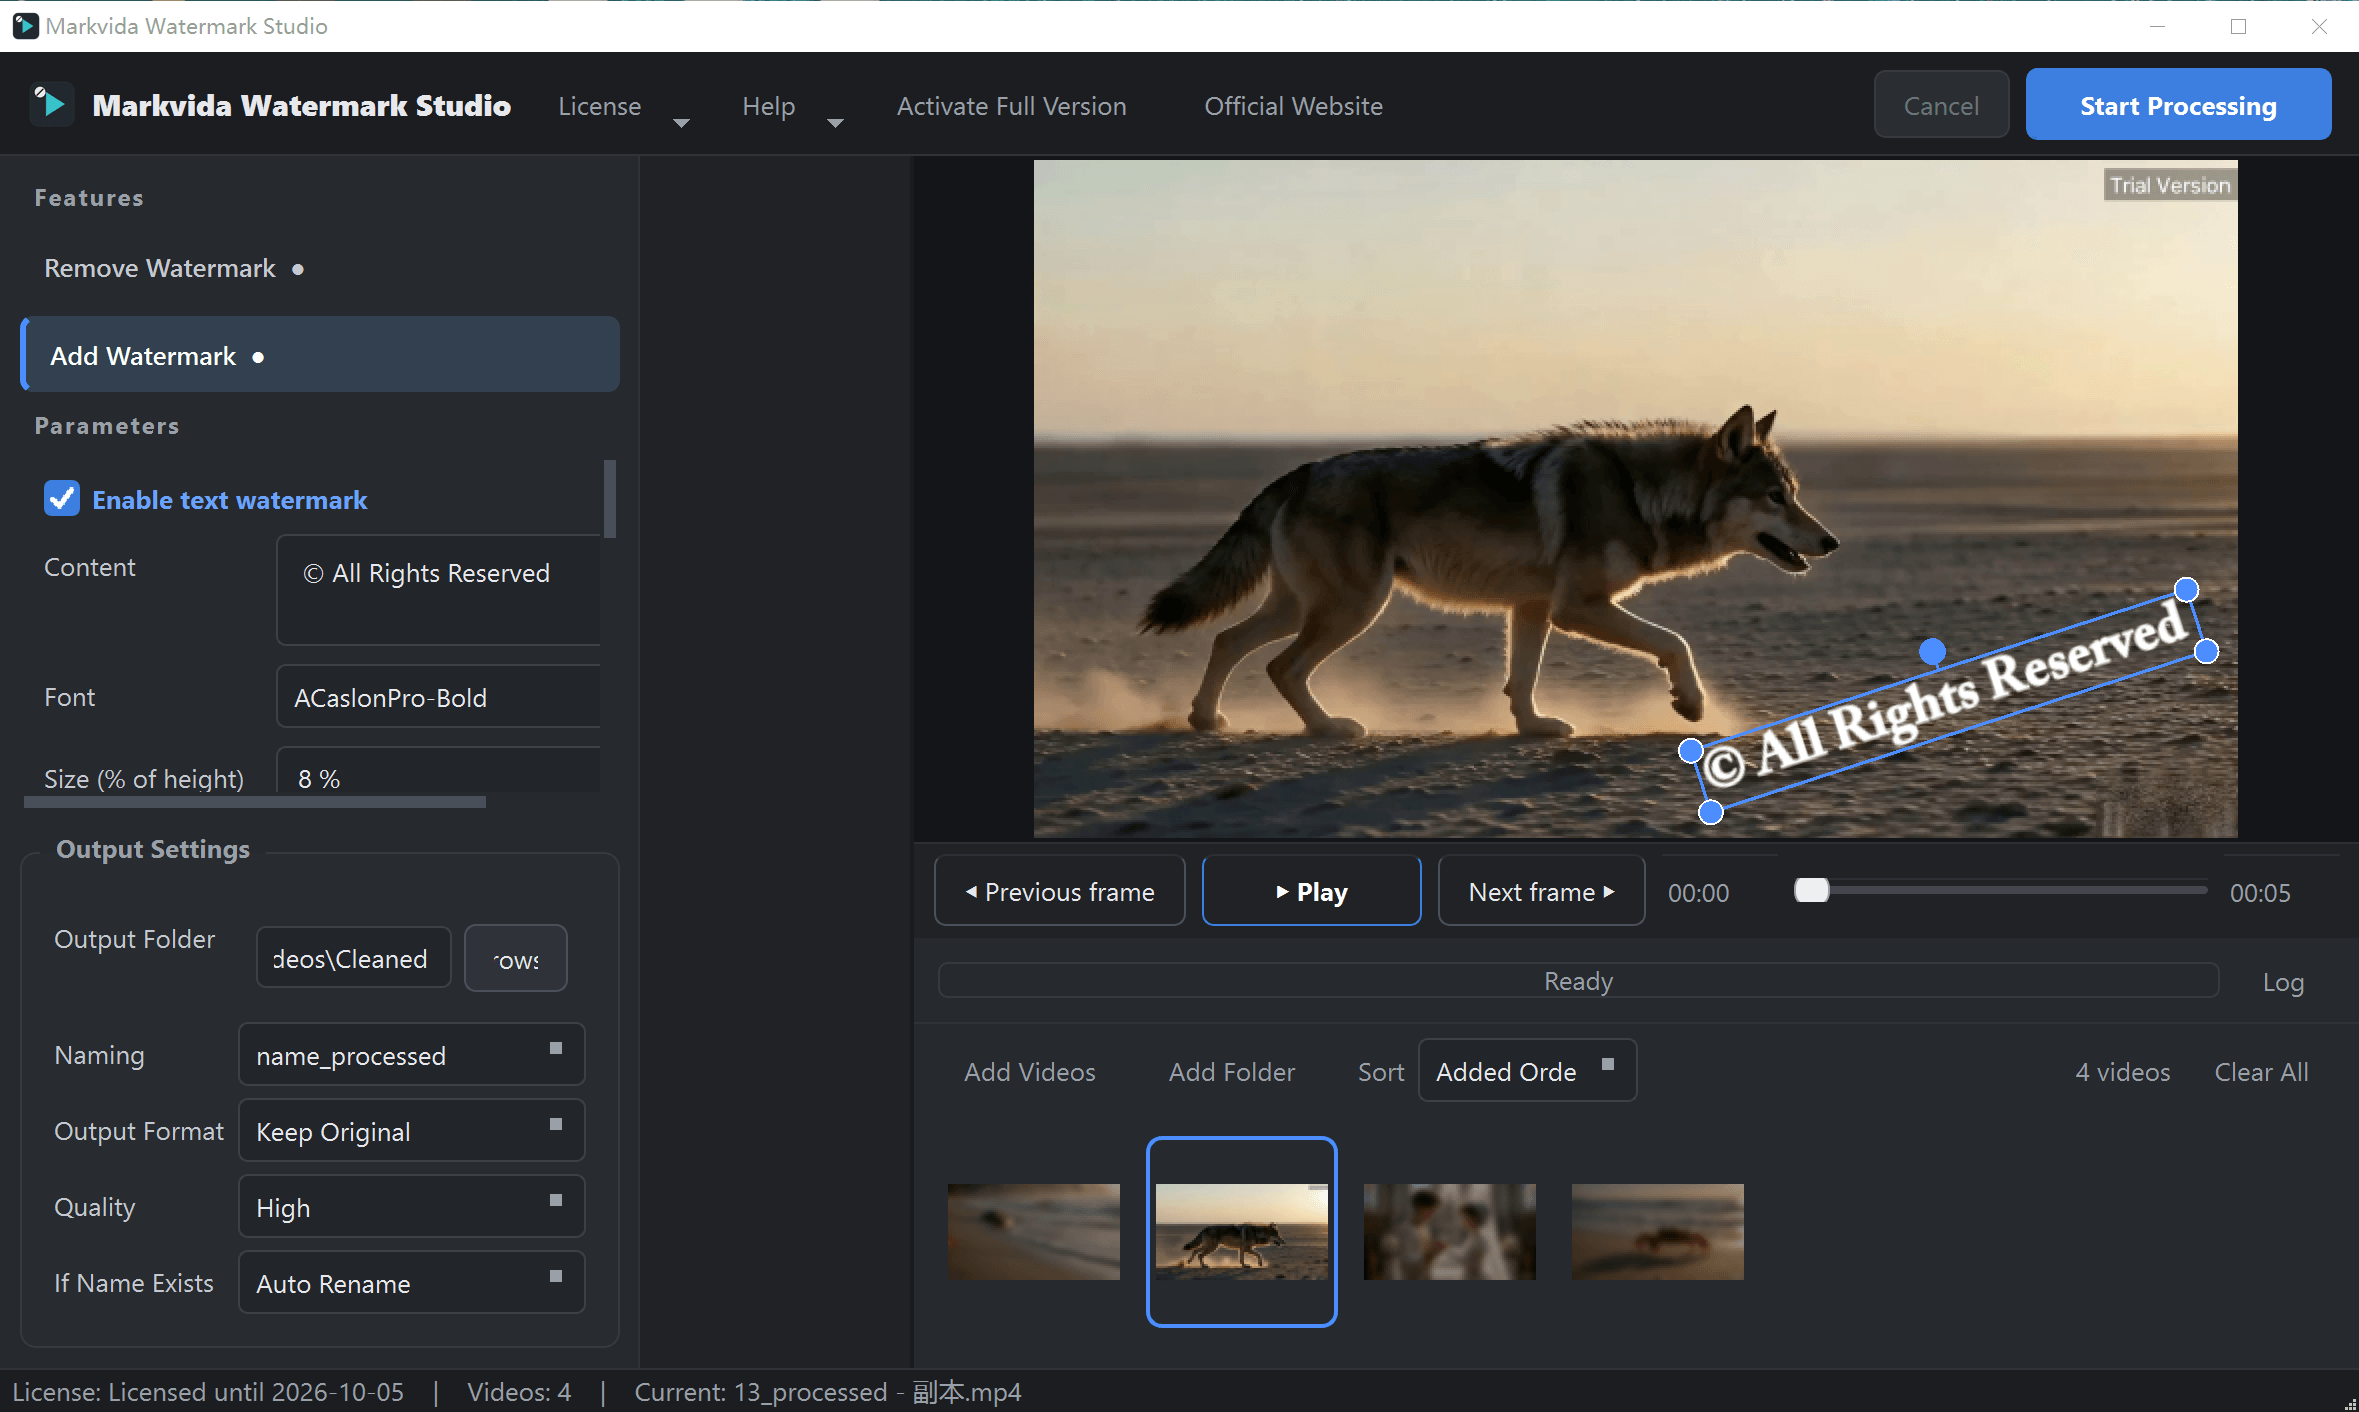Click the Start Processing button

[2178, 105]
